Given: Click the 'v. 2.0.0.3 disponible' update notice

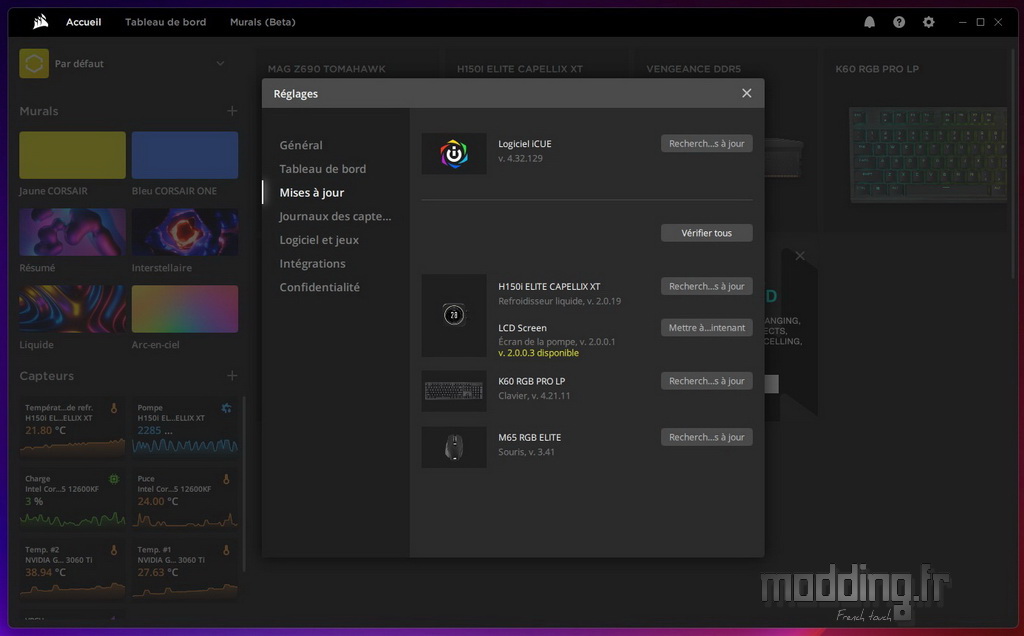Looking at the screenshot, I should [x=538, y=353].
